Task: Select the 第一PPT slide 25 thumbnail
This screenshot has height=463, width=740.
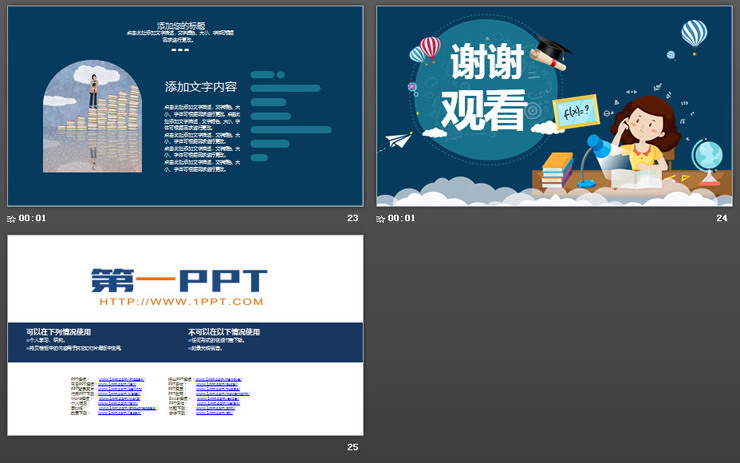Action: pyautogui.click(x=185, y=335)
